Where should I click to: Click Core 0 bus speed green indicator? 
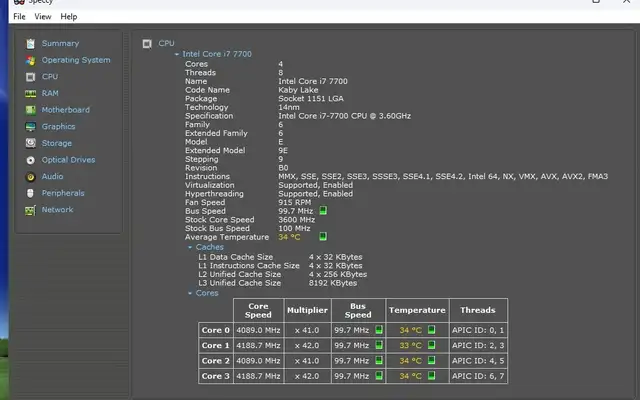tap(379, 330)
